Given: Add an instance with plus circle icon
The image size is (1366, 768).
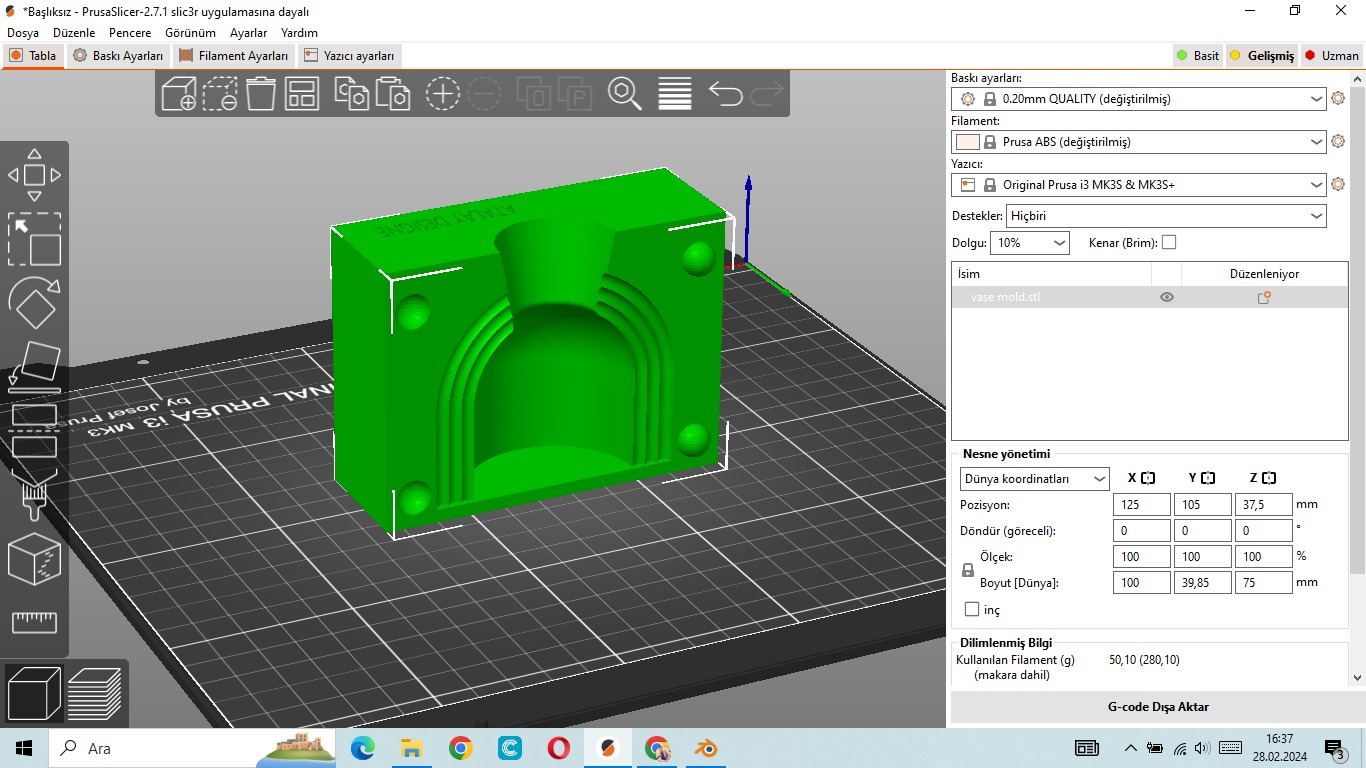Looking at the screenshot, I should coord(442,94).
